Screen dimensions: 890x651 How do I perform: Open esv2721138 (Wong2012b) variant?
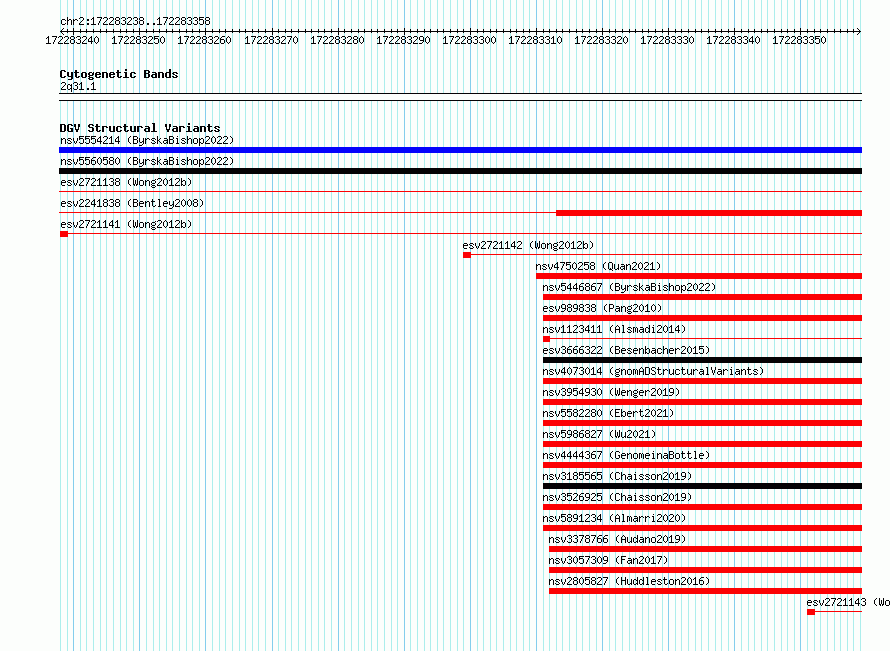pos(126,182)
